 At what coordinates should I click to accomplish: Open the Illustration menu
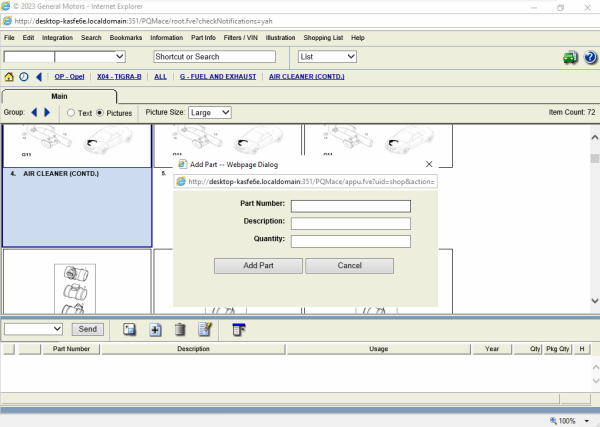click(280, 38)
